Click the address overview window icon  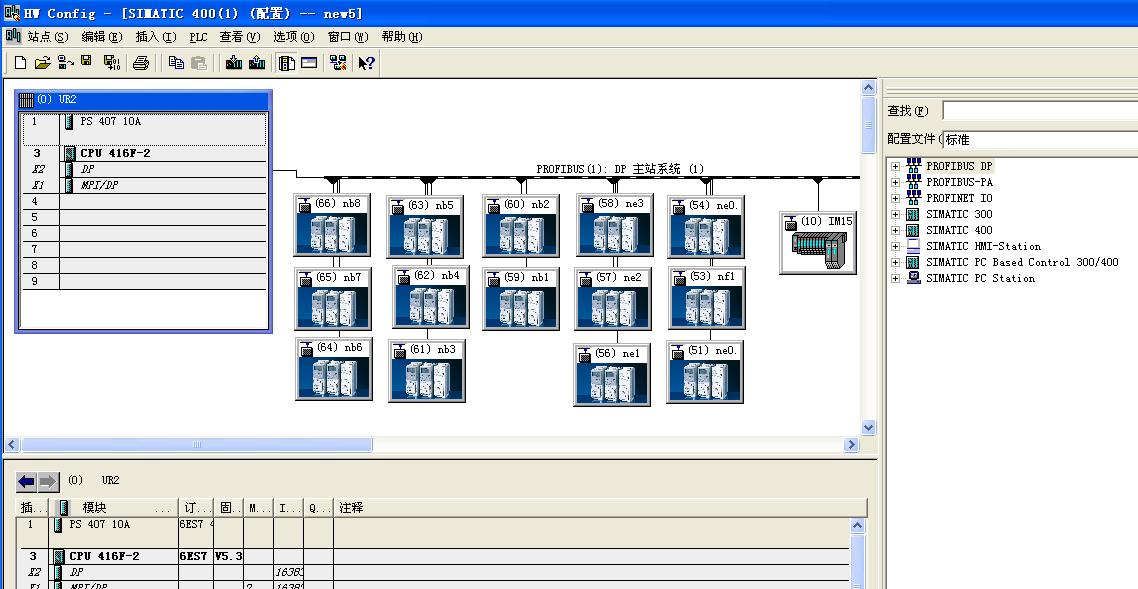tap(309, 63)
